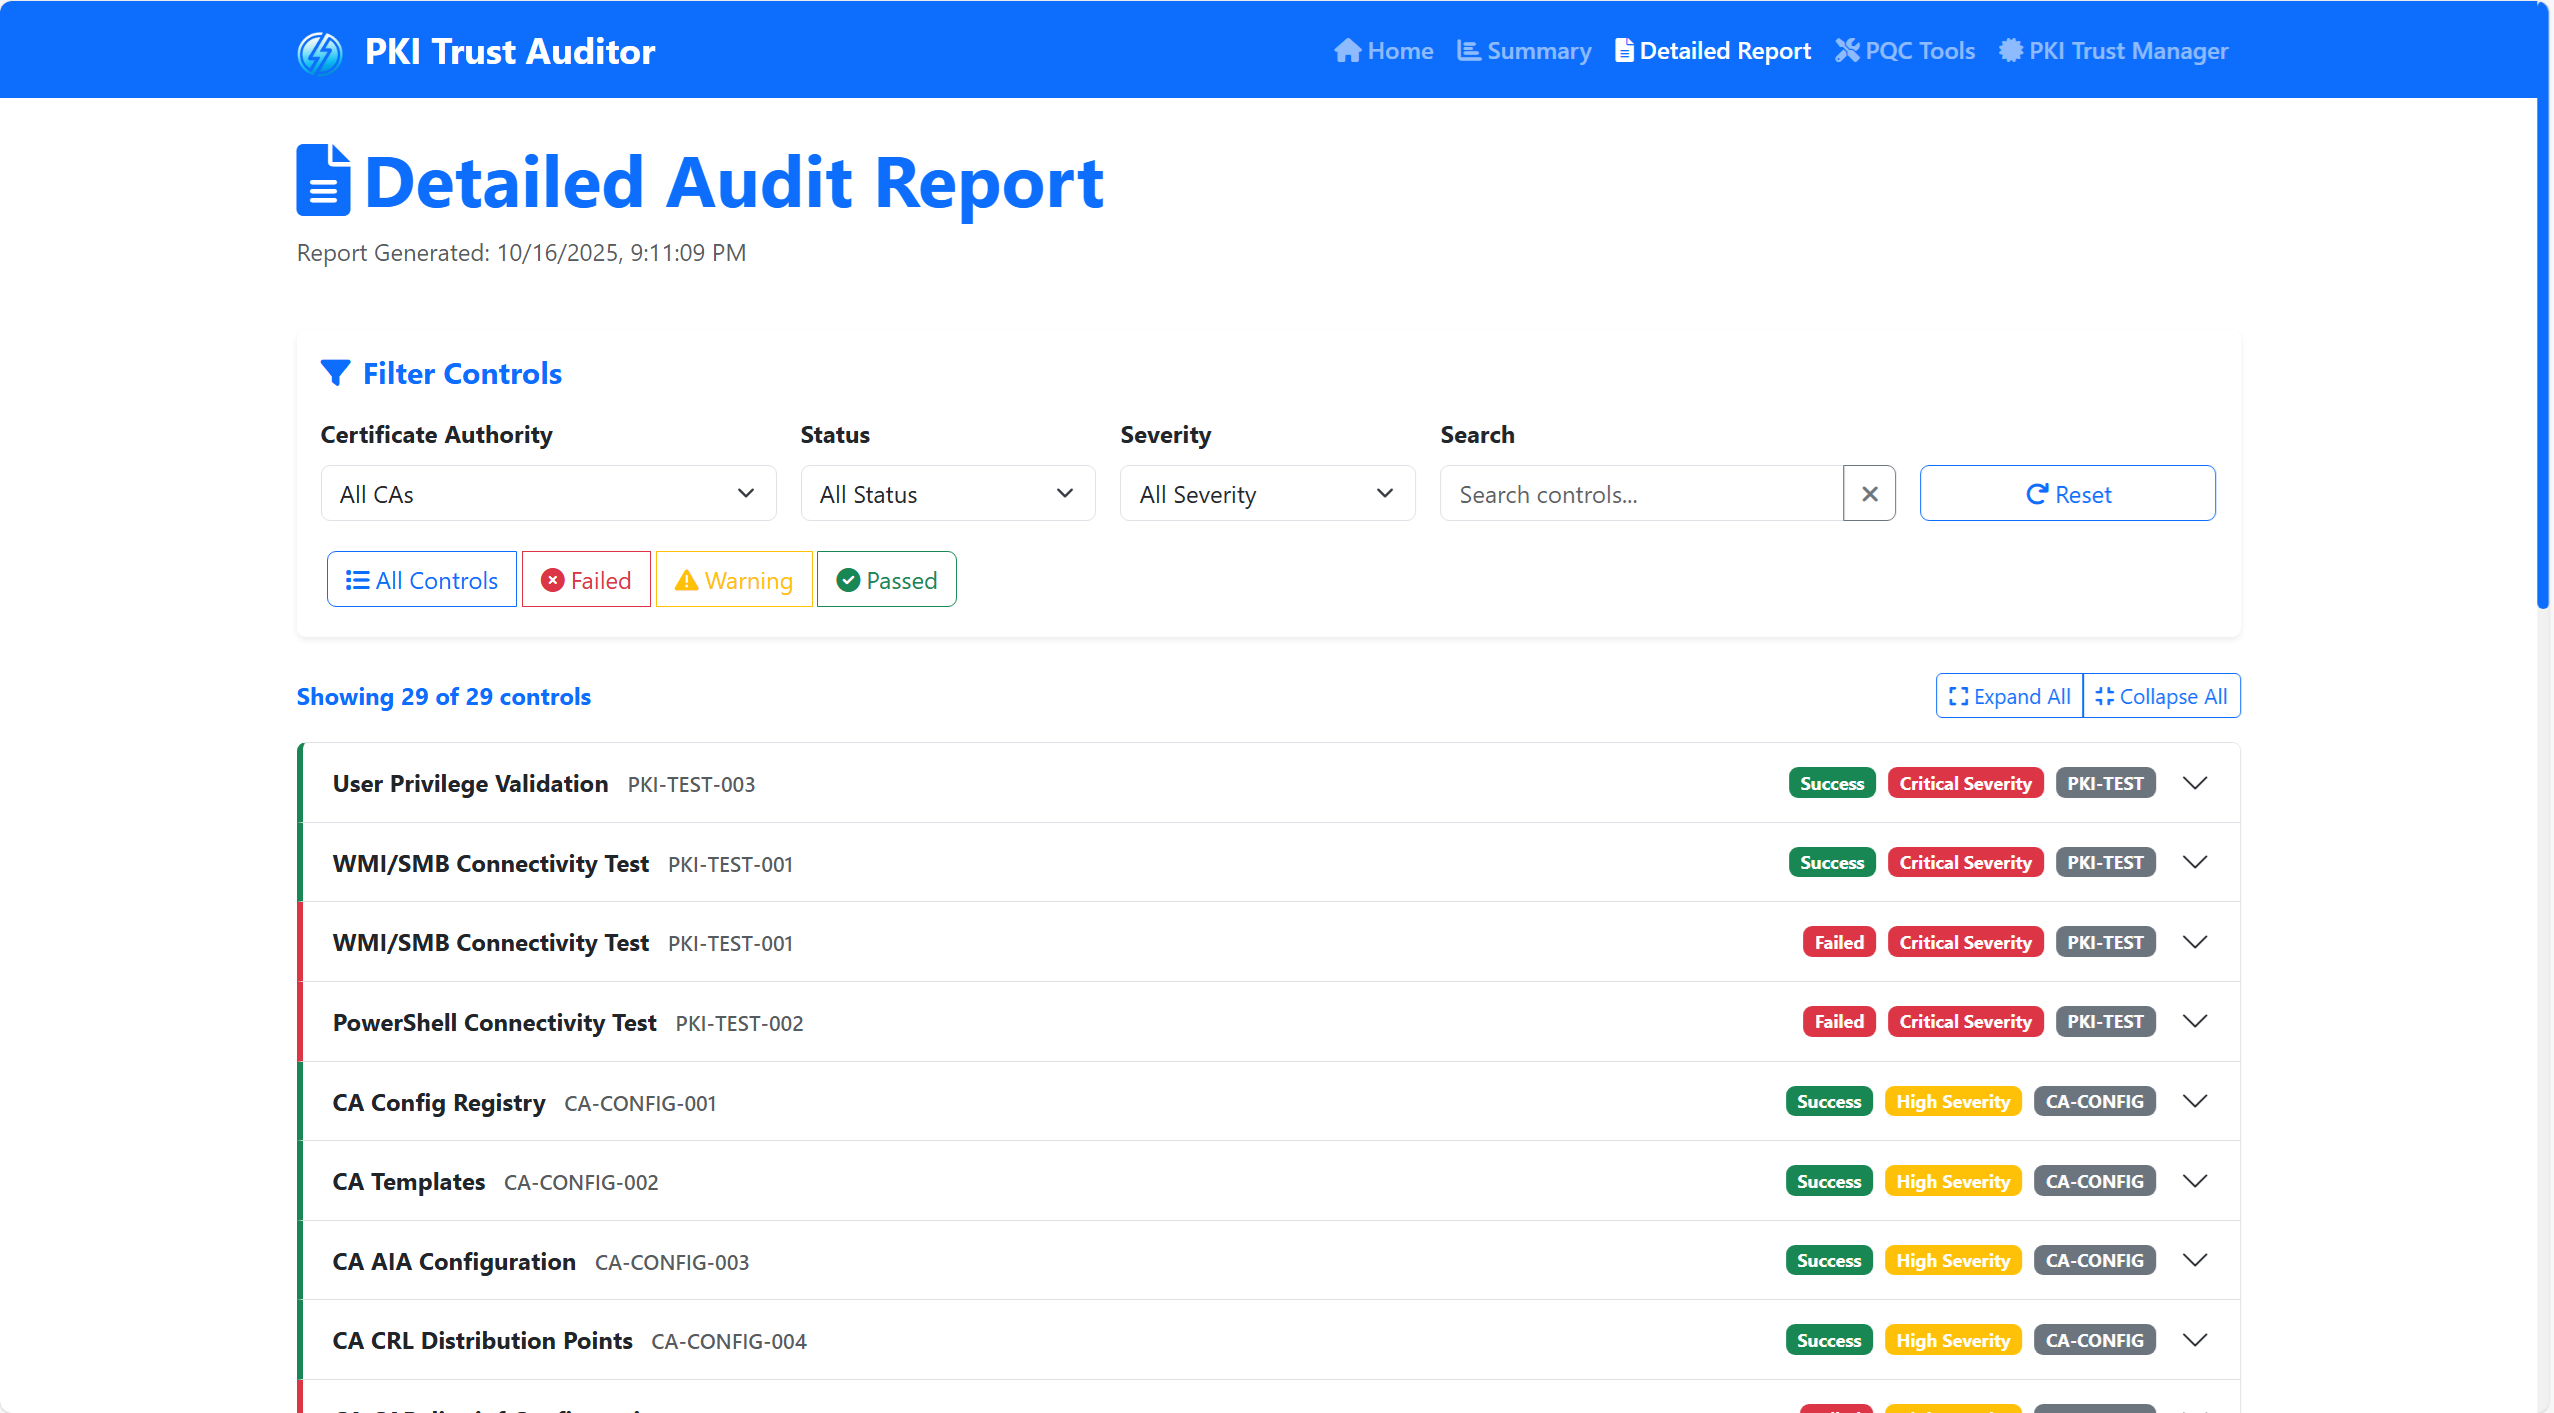2554x1413 pixels.
Task: Click the Expand All button
Action: [2008, 695]
